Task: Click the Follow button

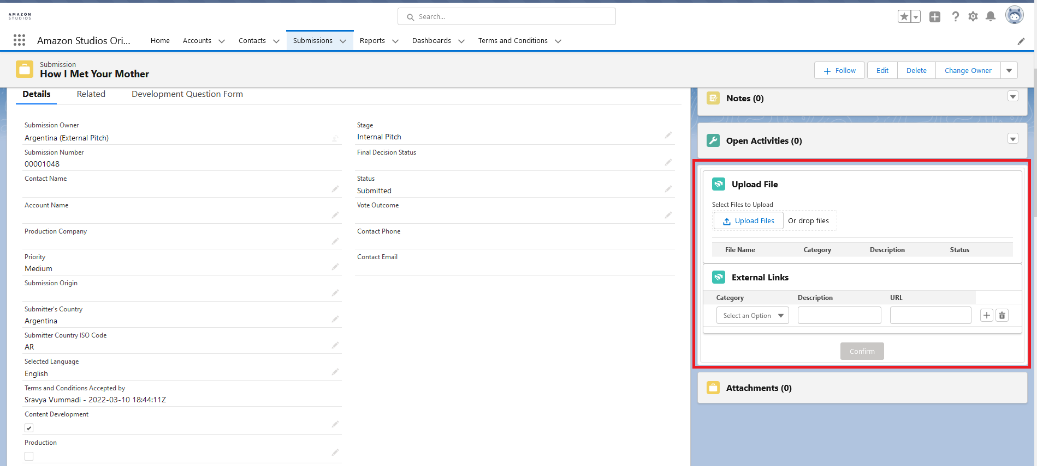Action: (x=840, y=70)
